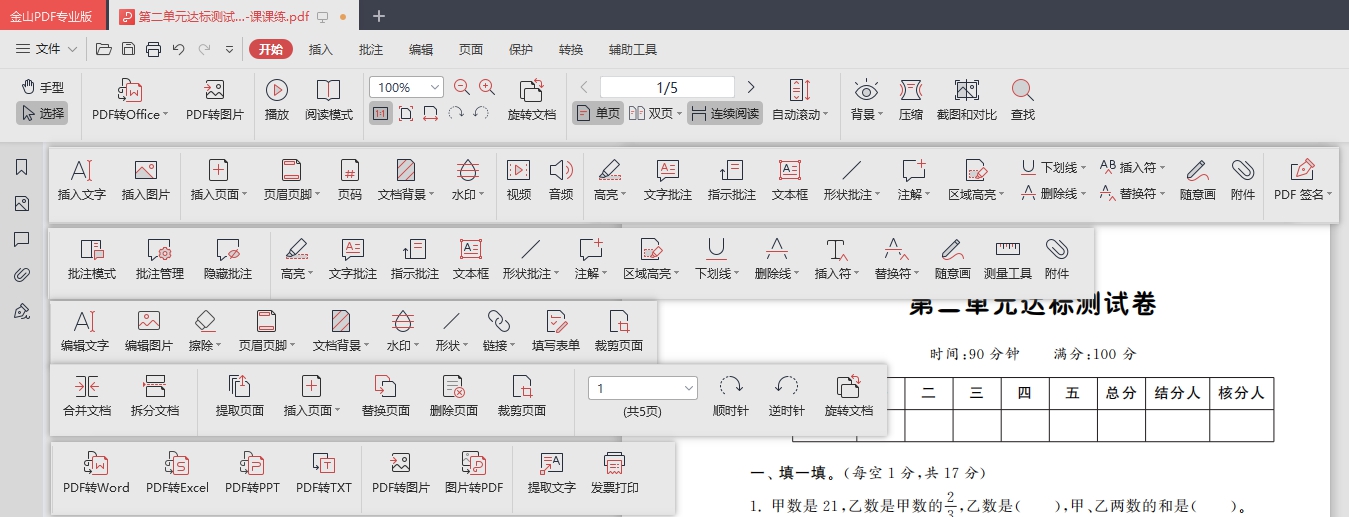Open the bookmark panel in the sidebar
Viewport: 1349px width, 517px height.
tap(21, 167)
